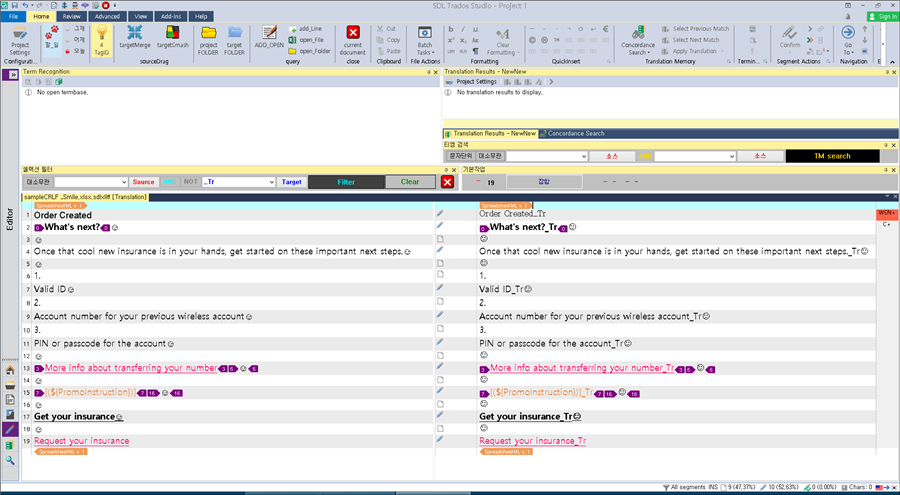
Task: Click the red X next to Clear filter
Action: click(447, 182)
